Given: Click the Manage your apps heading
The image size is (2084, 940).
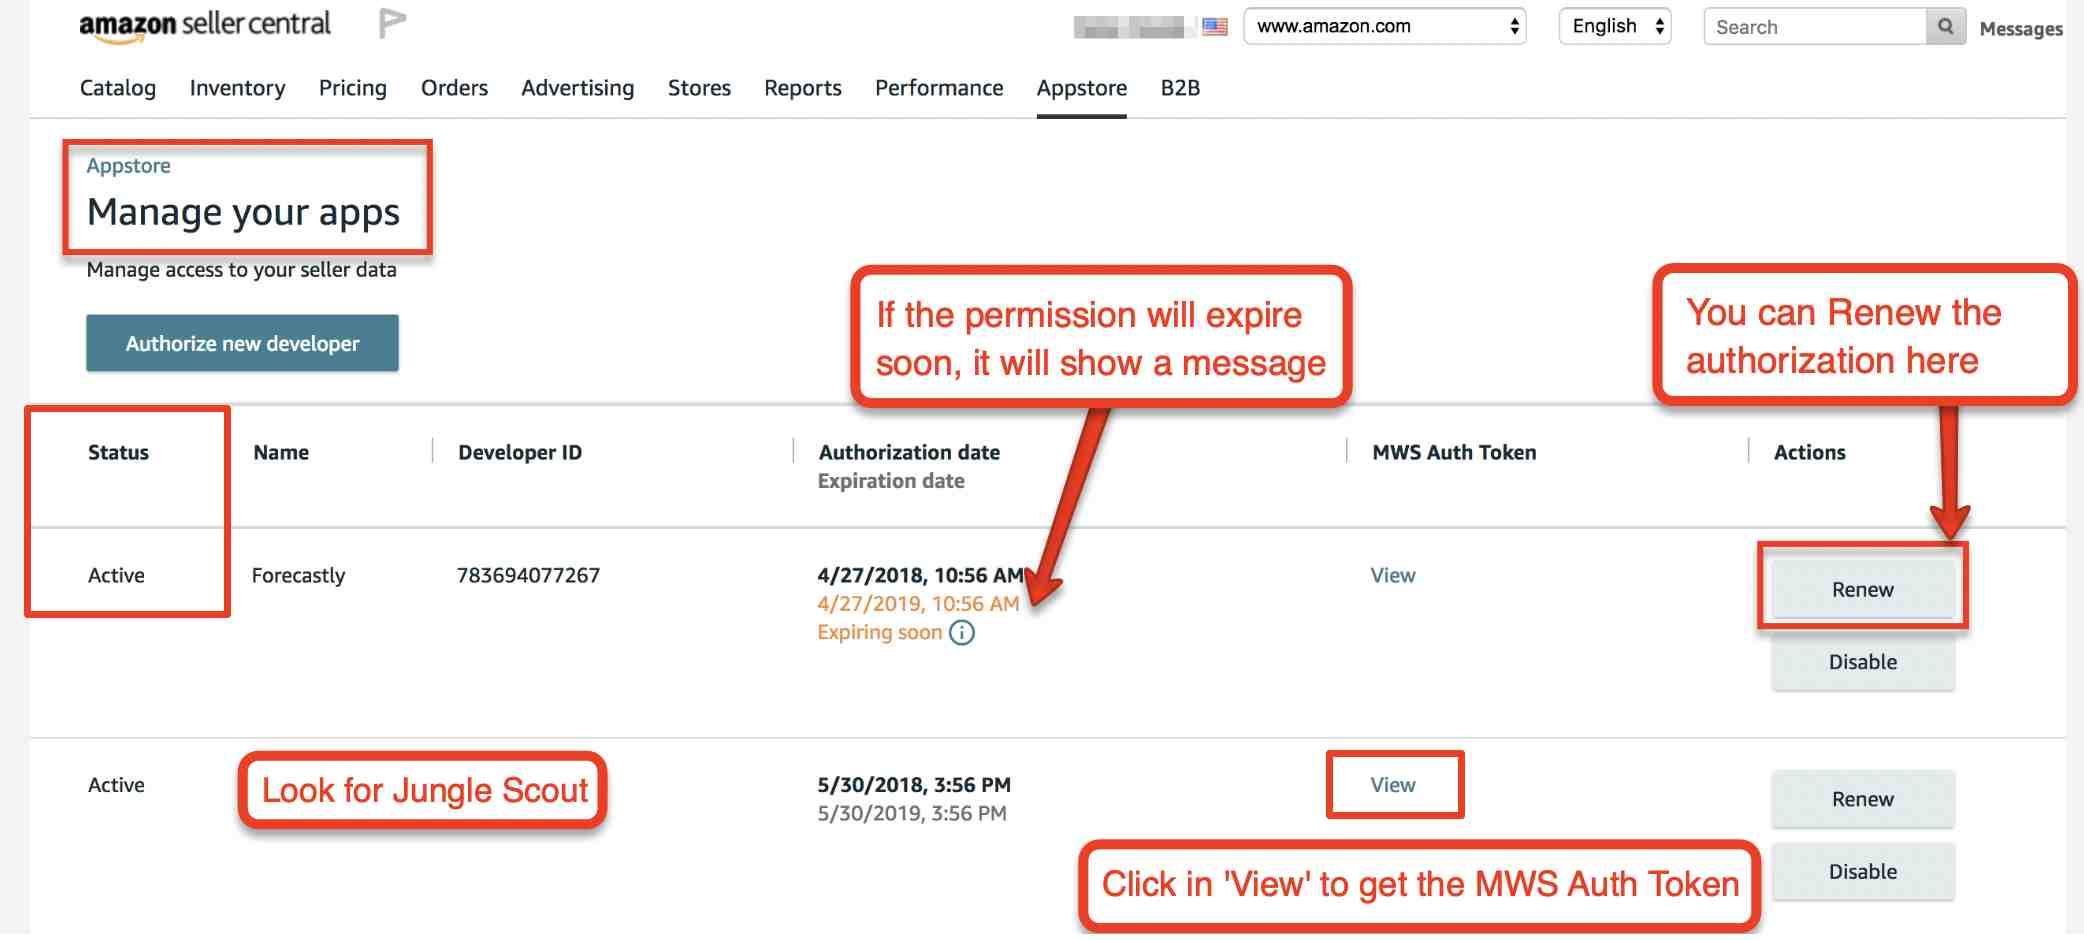Looking at the screenshot, I should coord(243,212).
